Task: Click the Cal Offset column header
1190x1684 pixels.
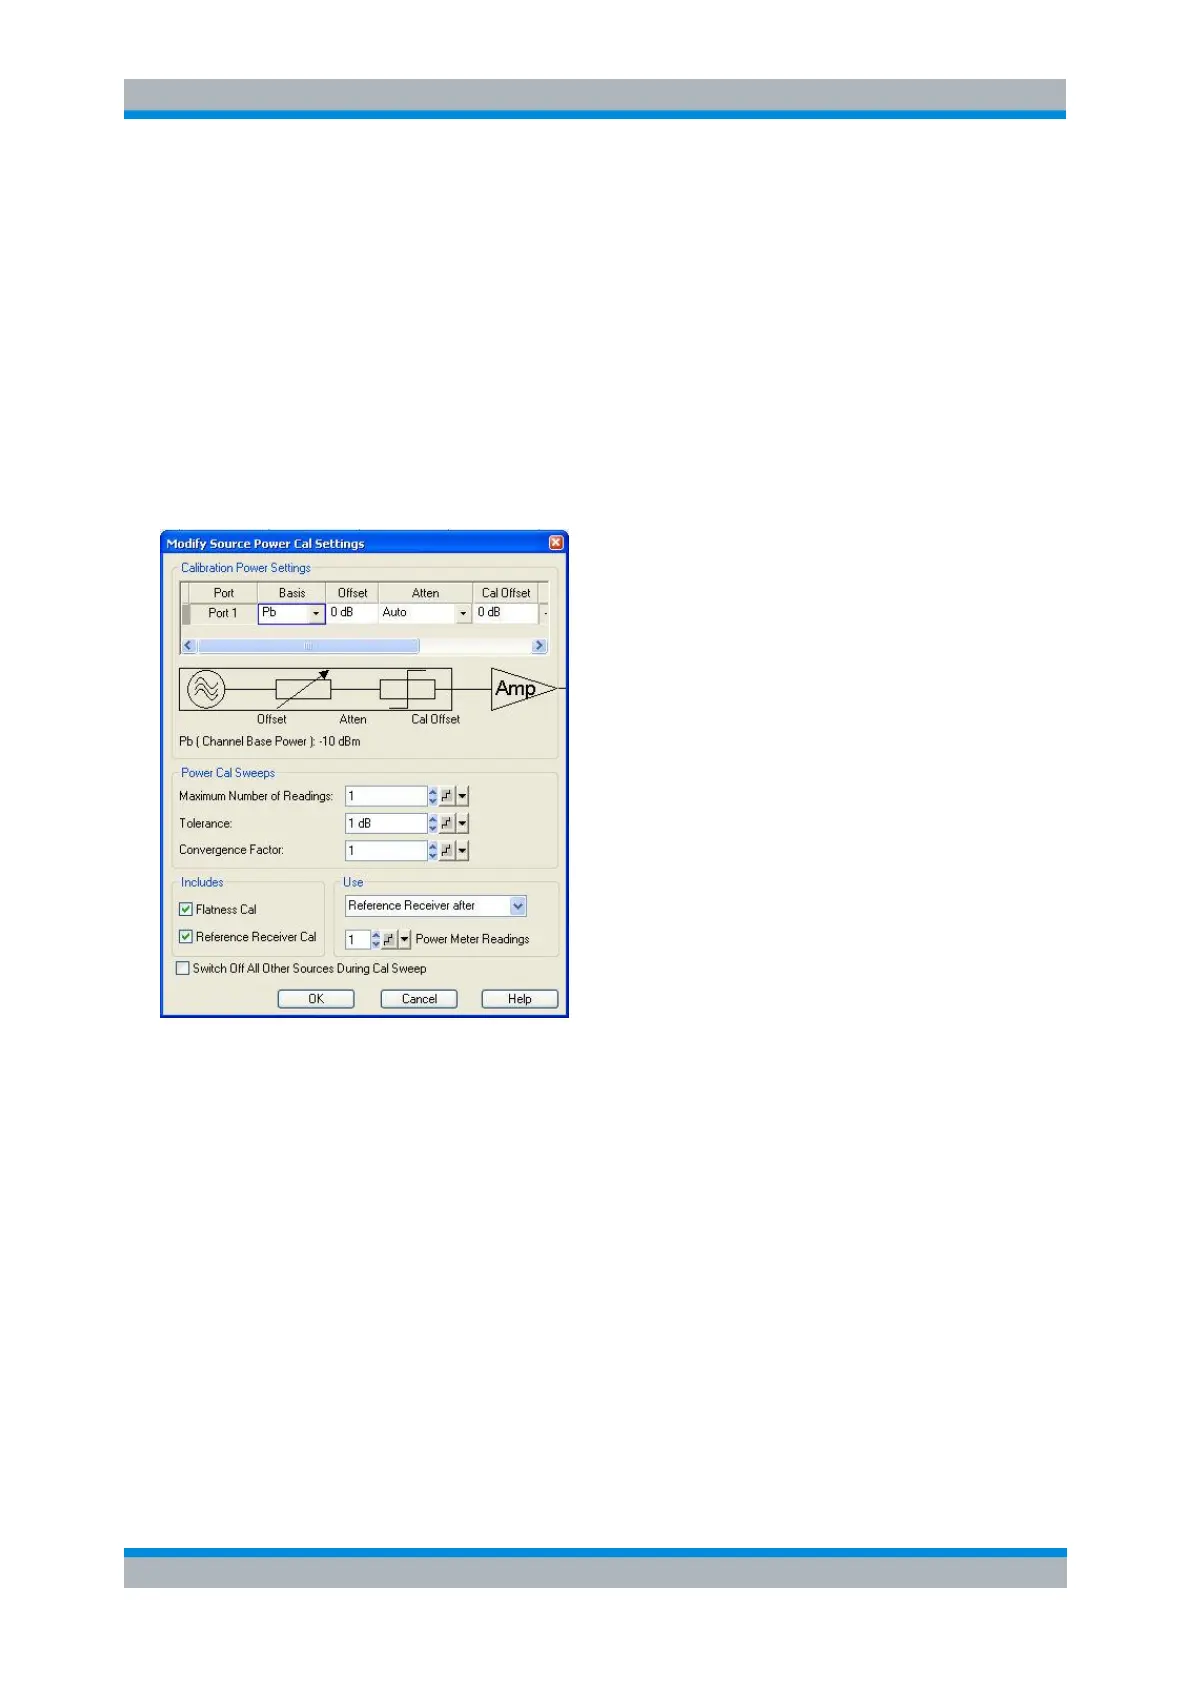Action: 505,593
